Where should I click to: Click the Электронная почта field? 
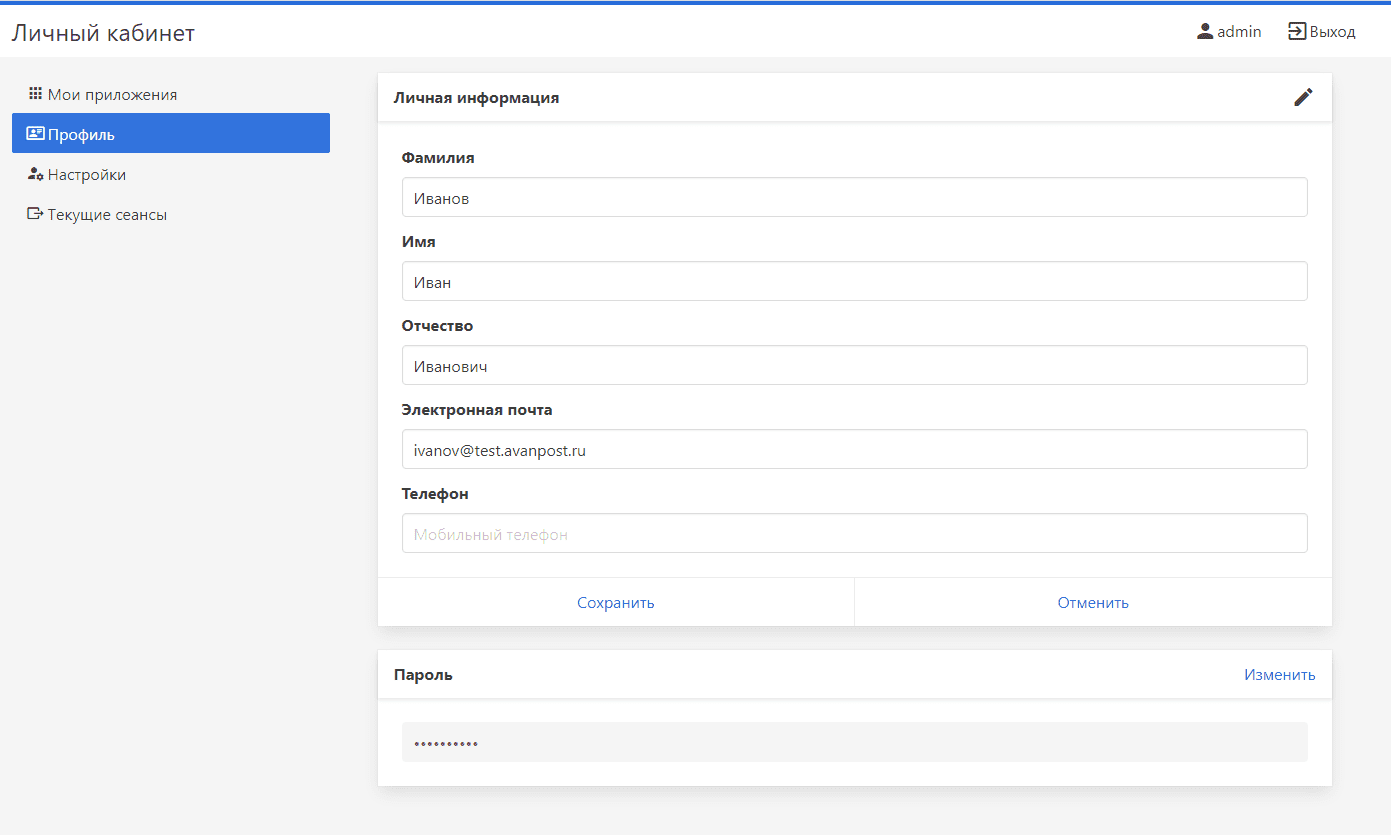[854, 449]
